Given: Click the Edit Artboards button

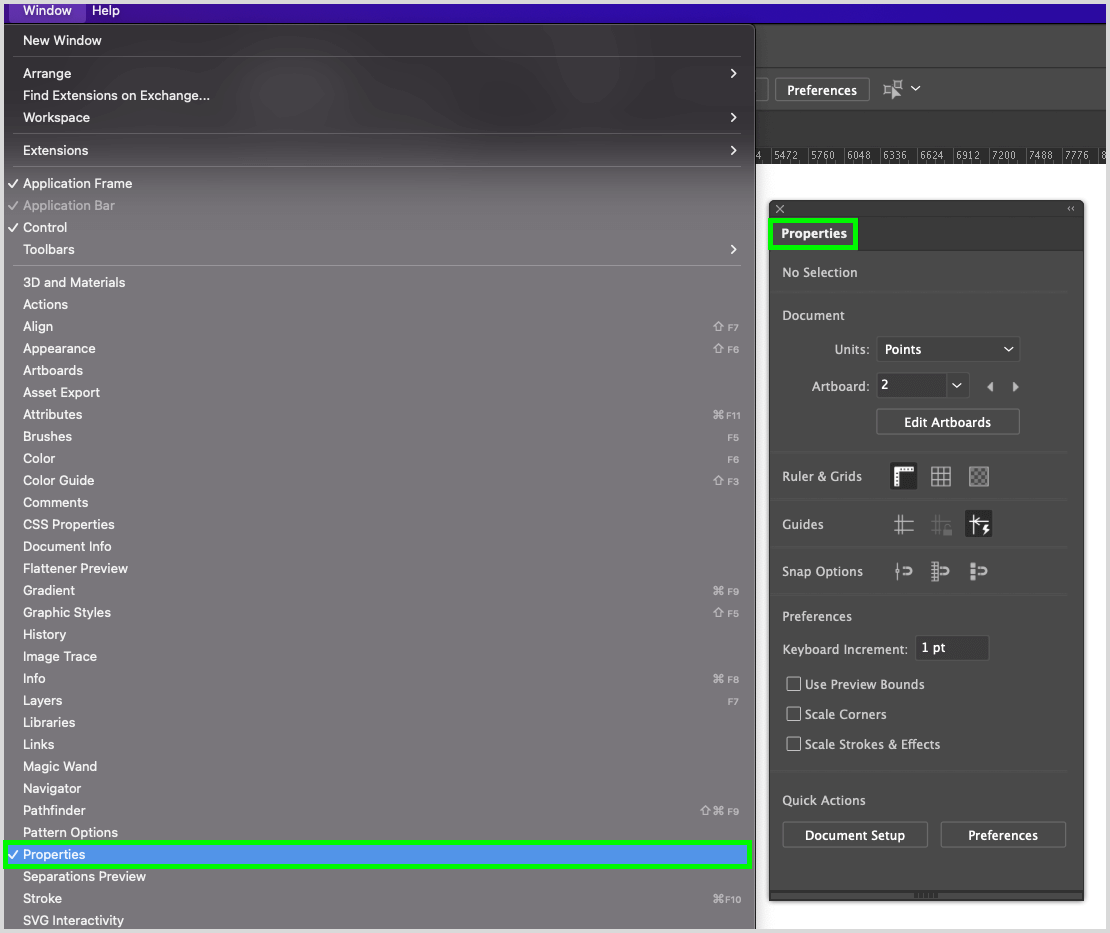Looking at the screenshot, I should tap(947, 422).
